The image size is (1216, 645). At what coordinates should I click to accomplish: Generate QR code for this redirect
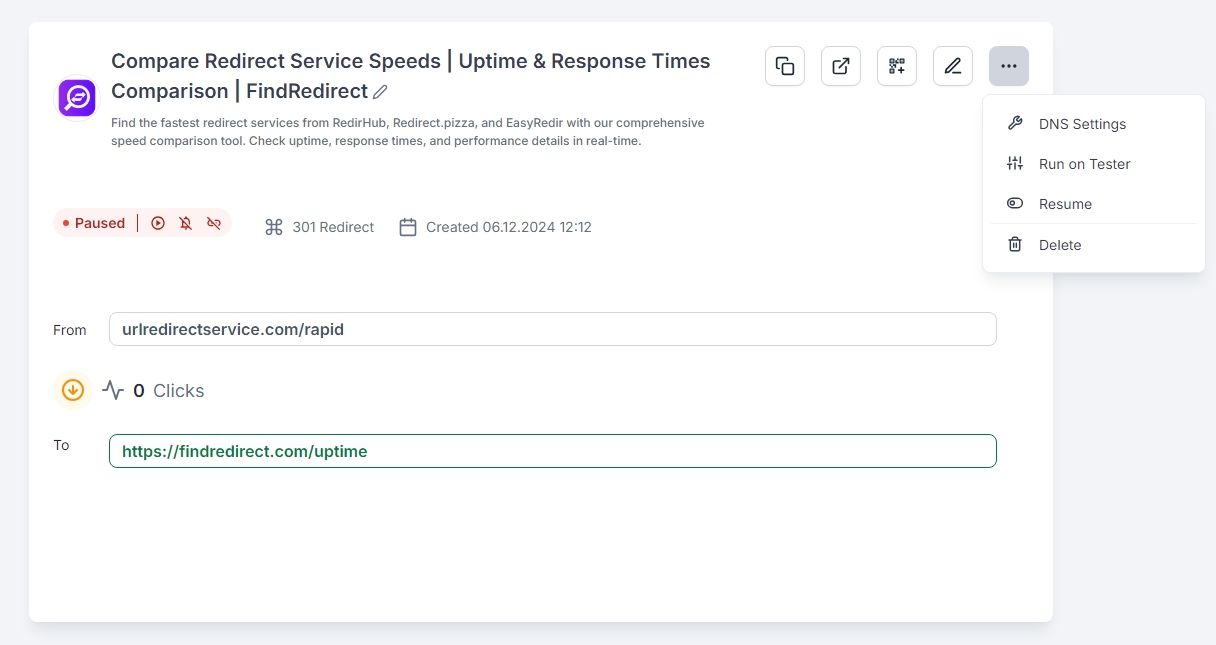coord(897,67)
